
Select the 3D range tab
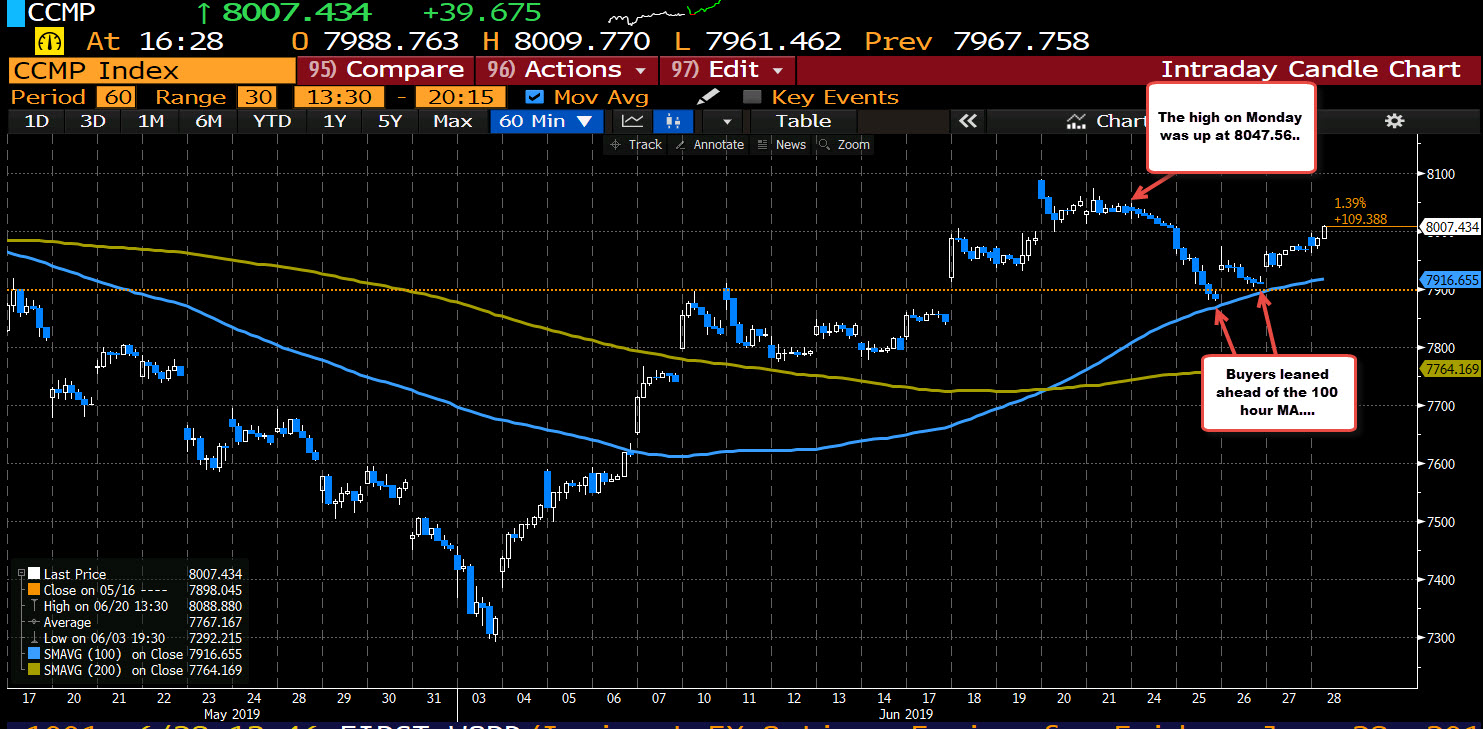93,121
